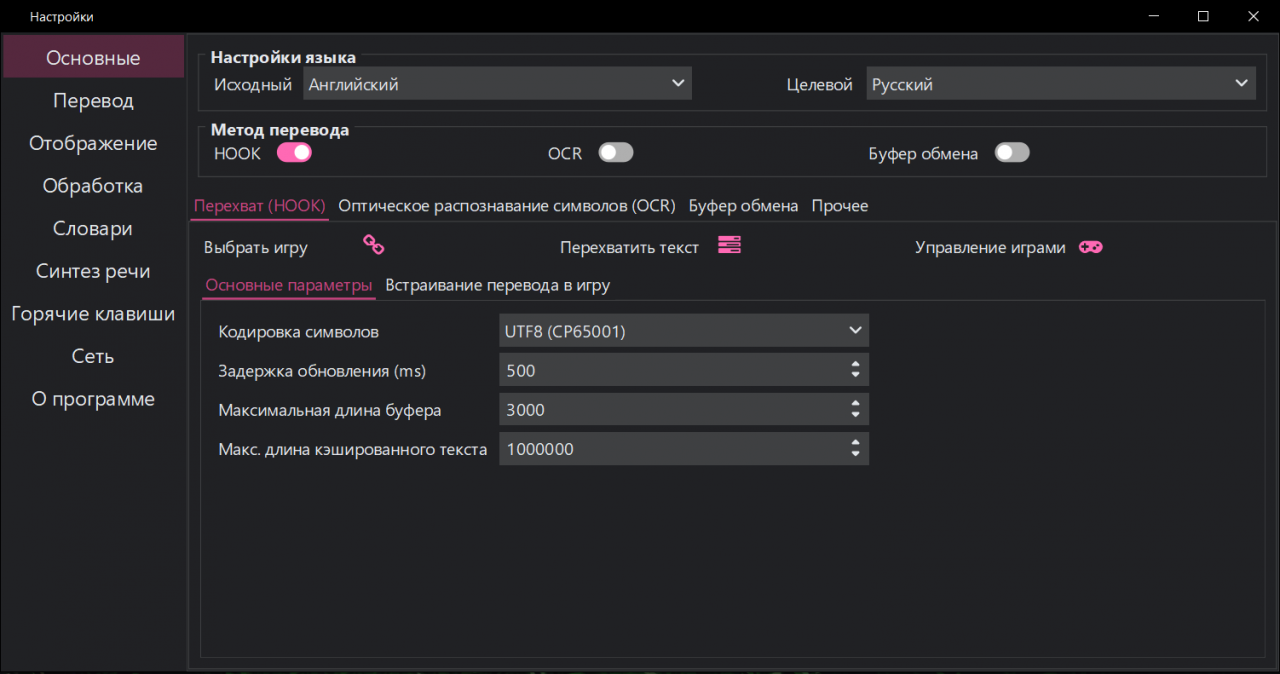Go to the Перевод sidebar section
The image size is (1280, 674).
tap(93, 101)
